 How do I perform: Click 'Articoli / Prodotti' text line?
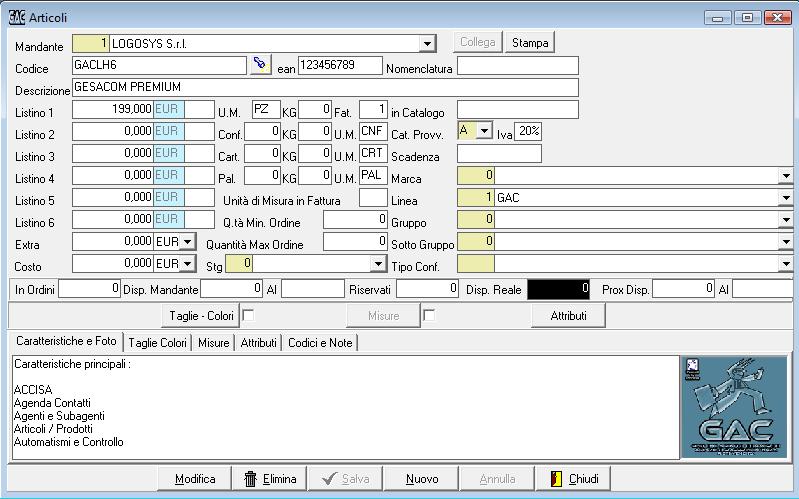point(53,429)
